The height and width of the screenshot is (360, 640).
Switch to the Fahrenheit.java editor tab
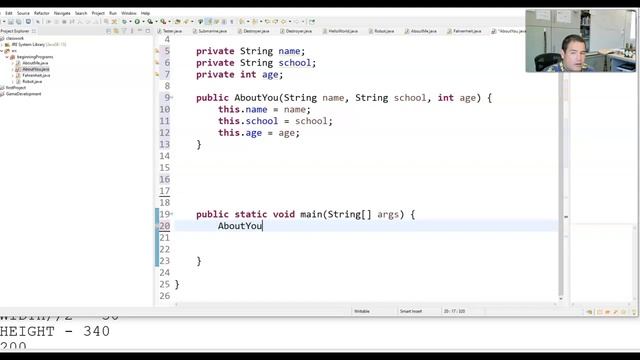464,31
